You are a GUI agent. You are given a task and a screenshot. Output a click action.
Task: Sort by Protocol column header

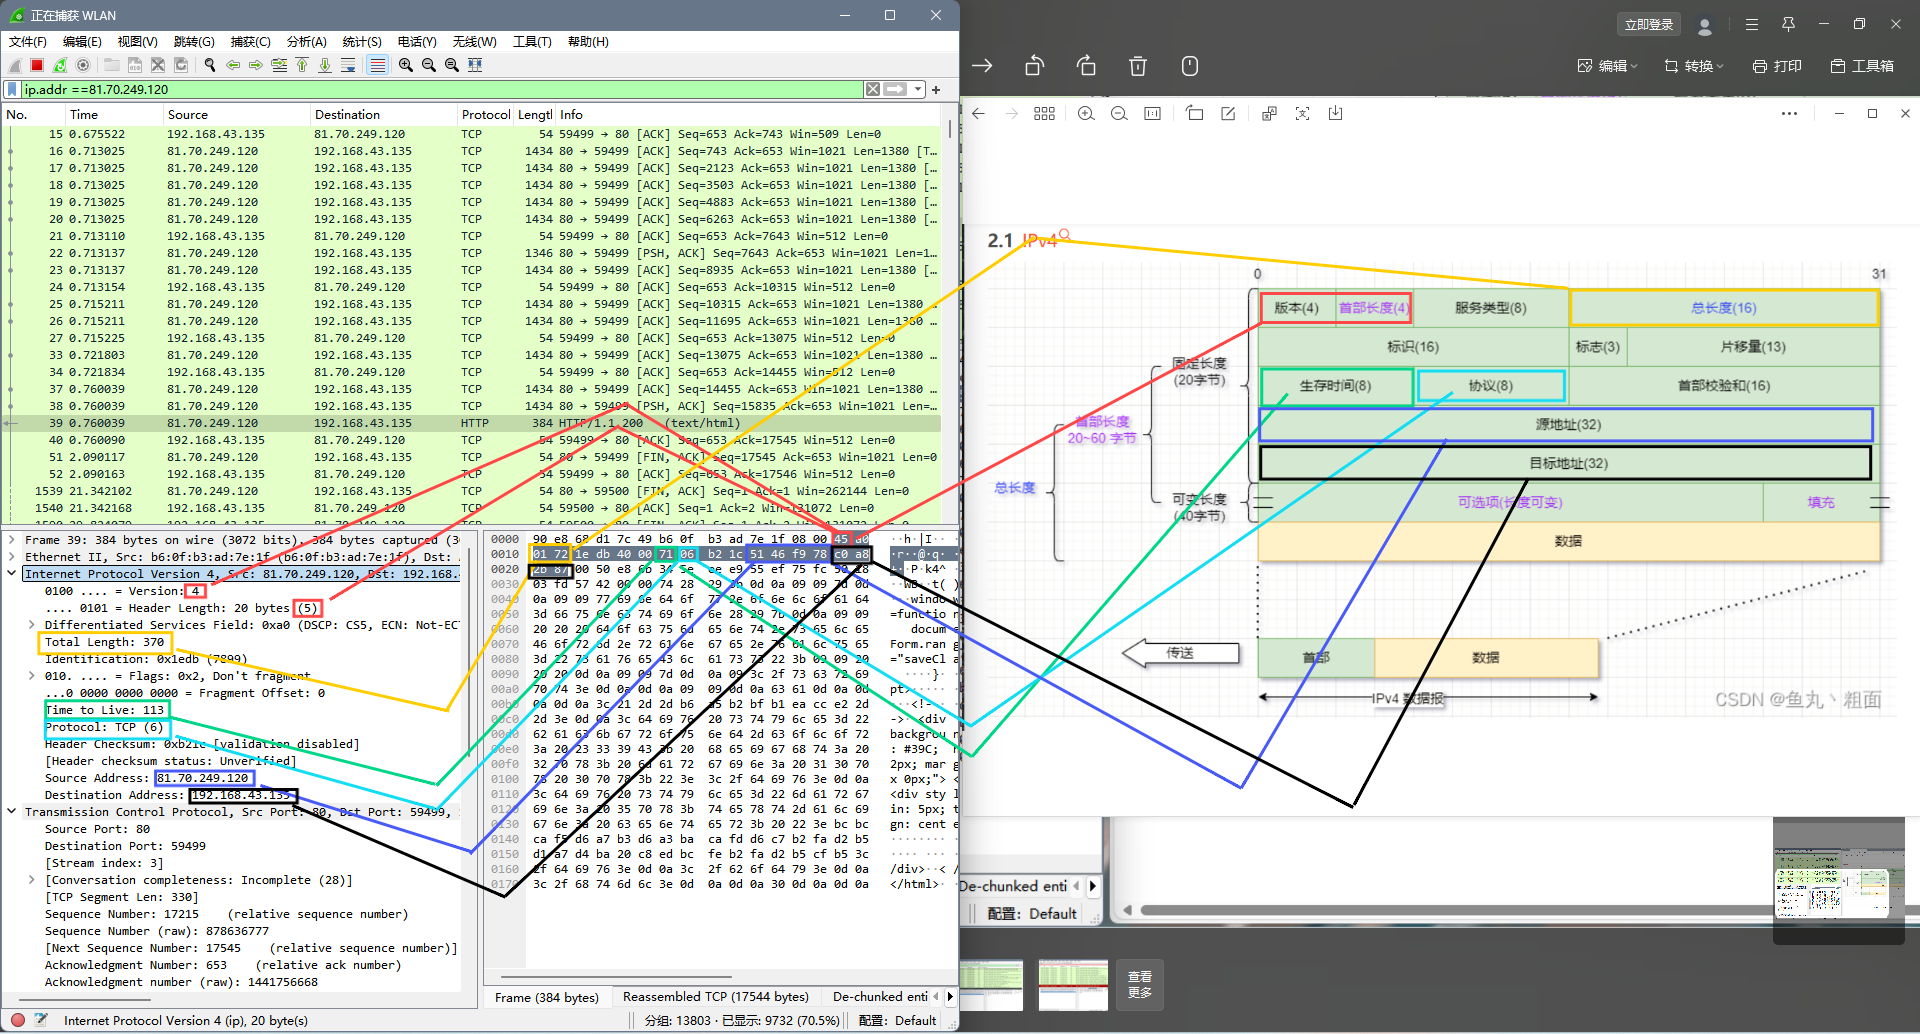point(485,115)
